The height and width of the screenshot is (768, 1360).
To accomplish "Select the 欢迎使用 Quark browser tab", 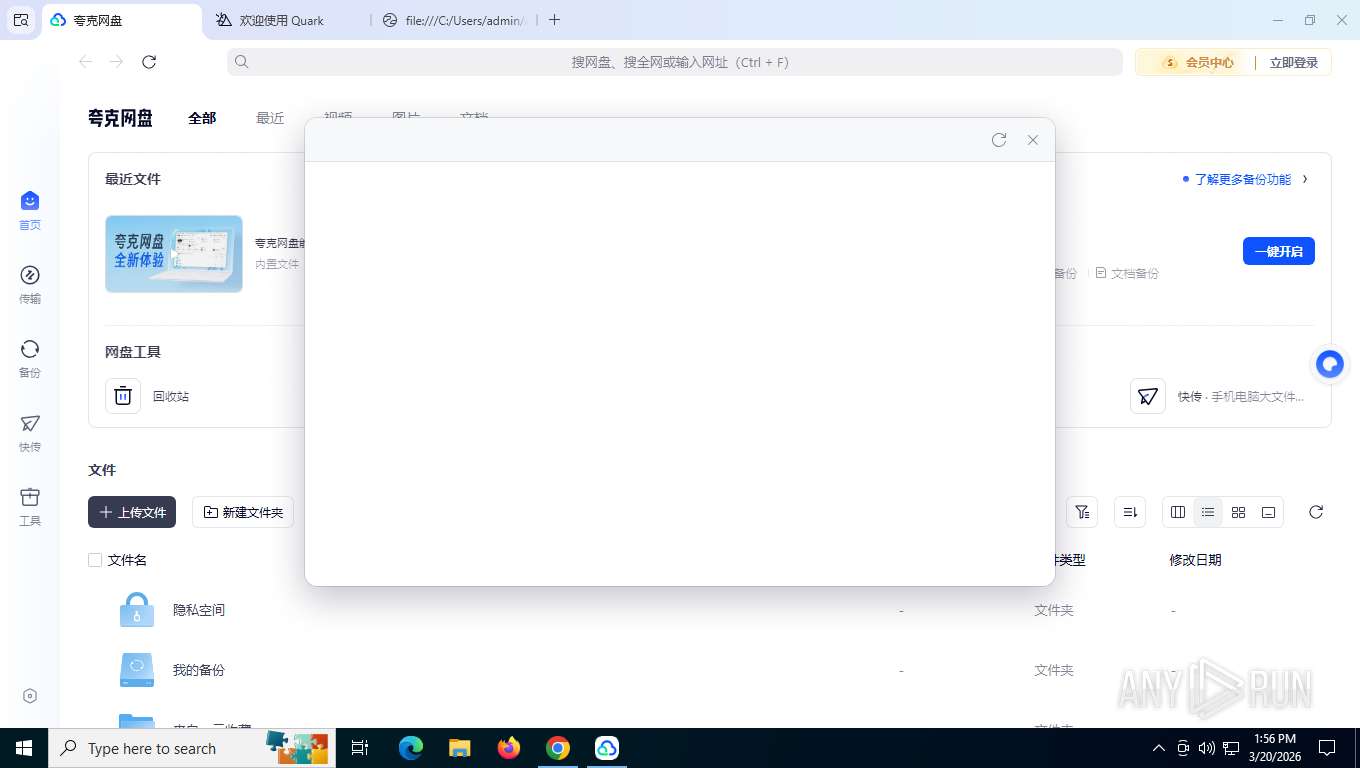I will pos(286,20).
